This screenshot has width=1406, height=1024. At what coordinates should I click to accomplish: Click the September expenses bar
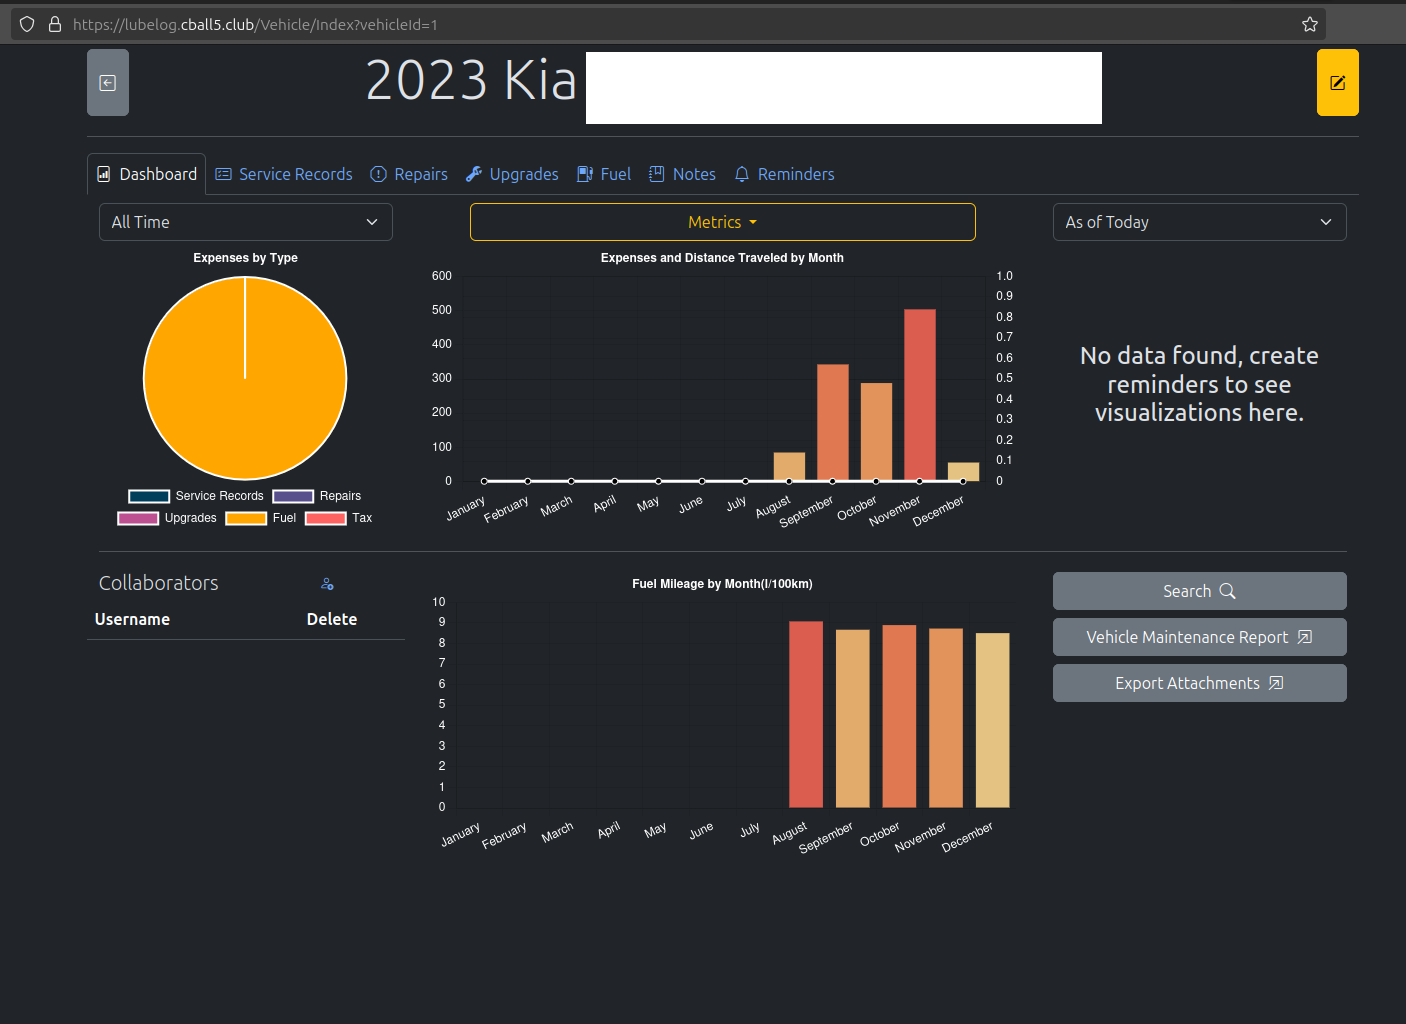coord(833,422)
